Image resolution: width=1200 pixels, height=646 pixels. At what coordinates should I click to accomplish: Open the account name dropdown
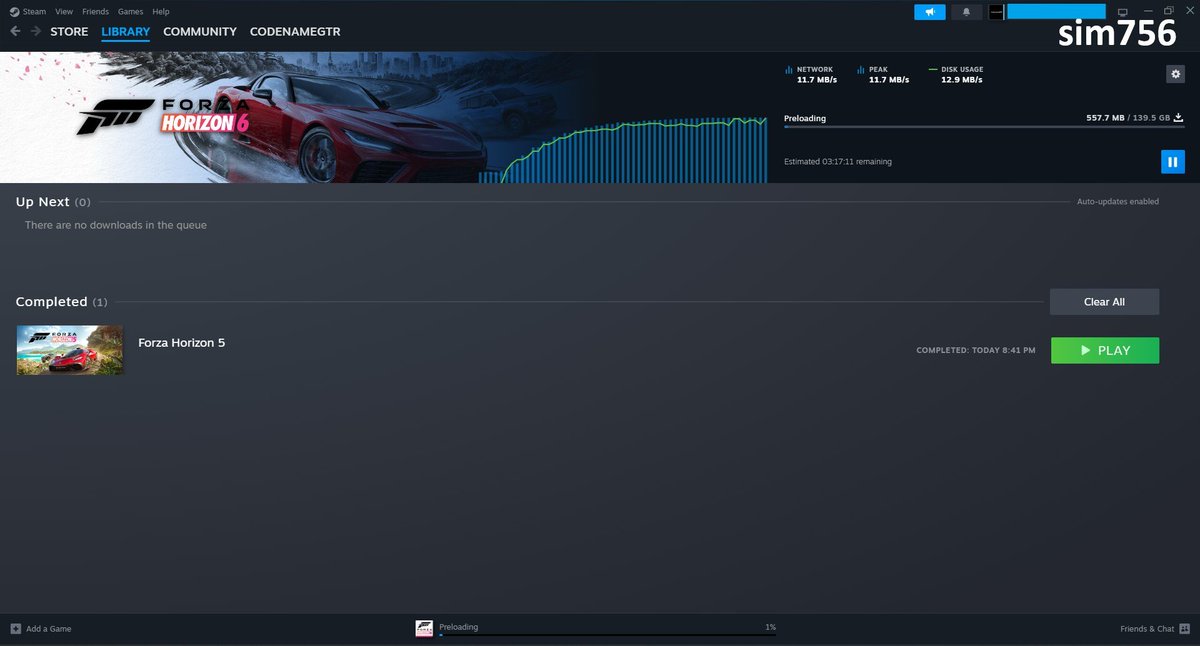click(1056, 11)
